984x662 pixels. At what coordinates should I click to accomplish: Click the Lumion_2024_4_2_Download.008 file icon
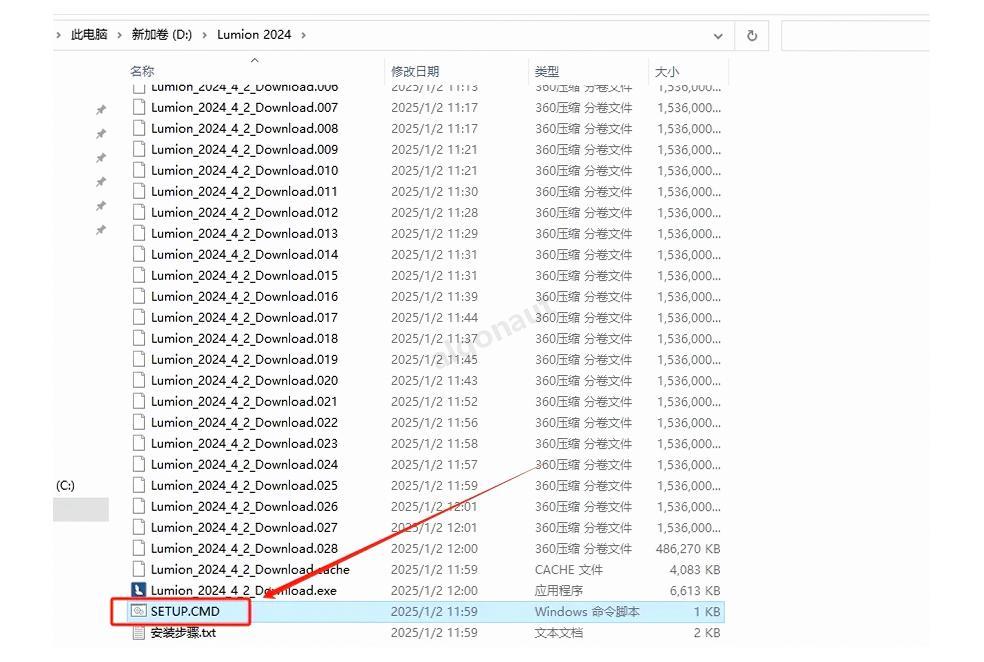pyautogui.click(x=139, y=128)
